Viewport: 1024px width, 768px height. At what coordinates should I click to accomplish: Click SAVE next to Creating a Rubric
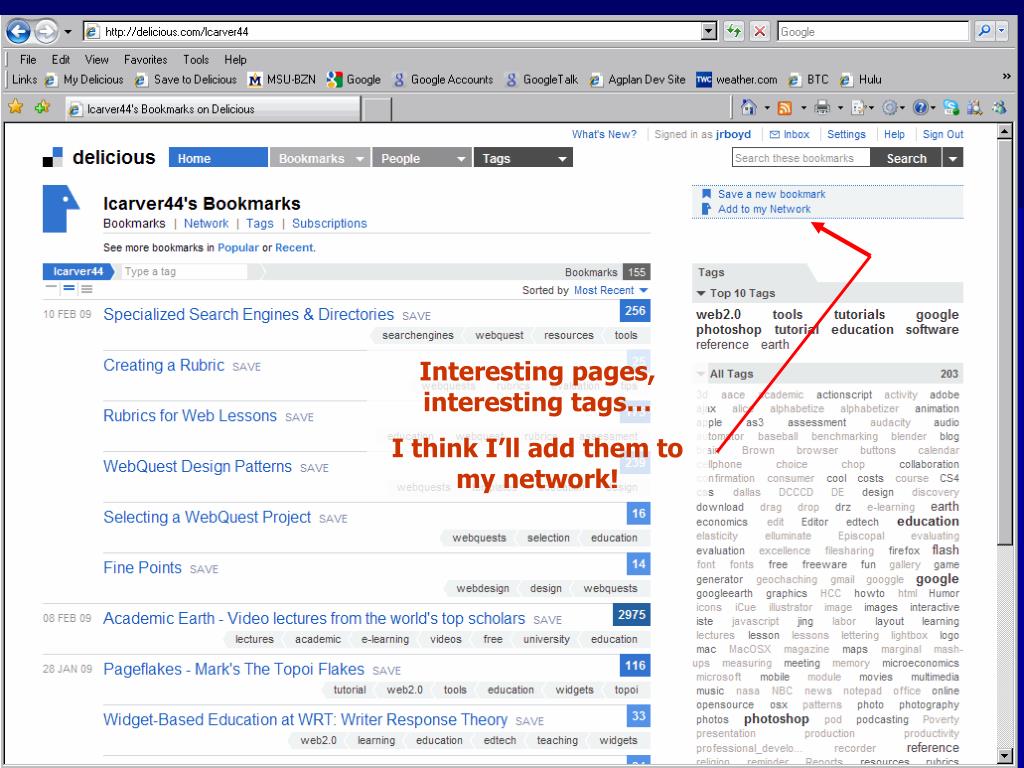click(x=246, y=367)
